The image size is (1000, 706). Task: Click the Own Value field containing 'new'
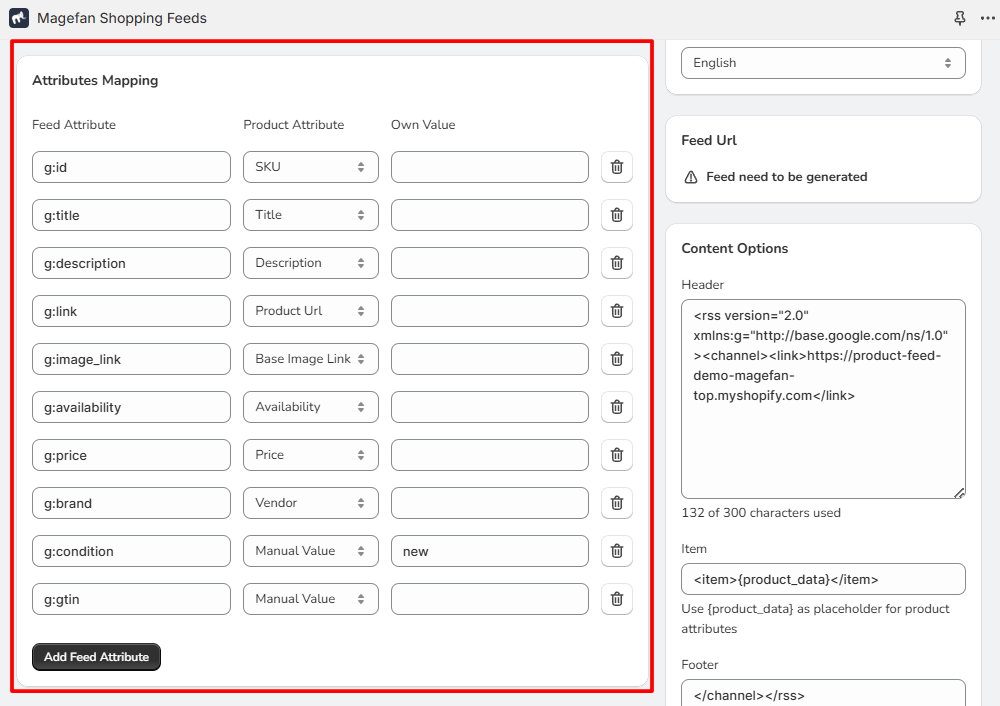(490, 551)
